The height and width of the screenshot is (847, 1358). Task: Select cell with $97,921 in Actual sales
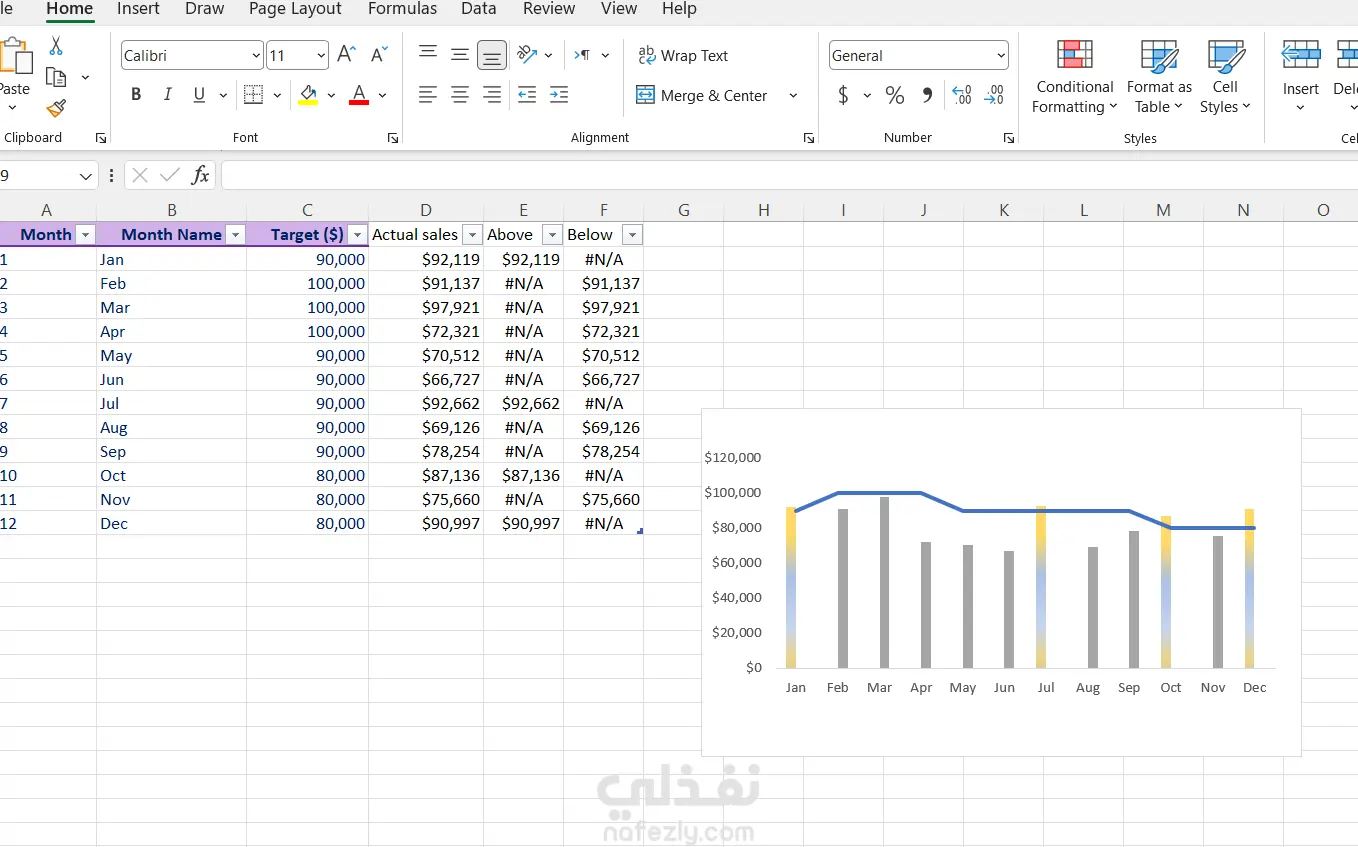(x=426, y=307)
